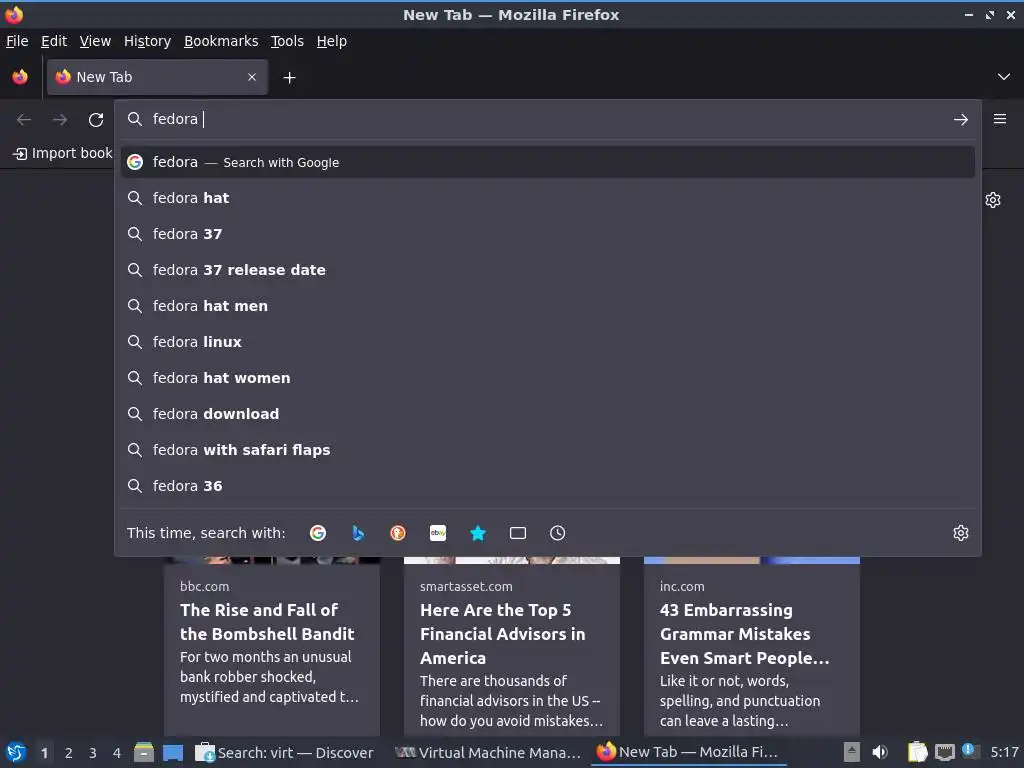
Task: Go forward to next page
Action: [x=60, y=120]
